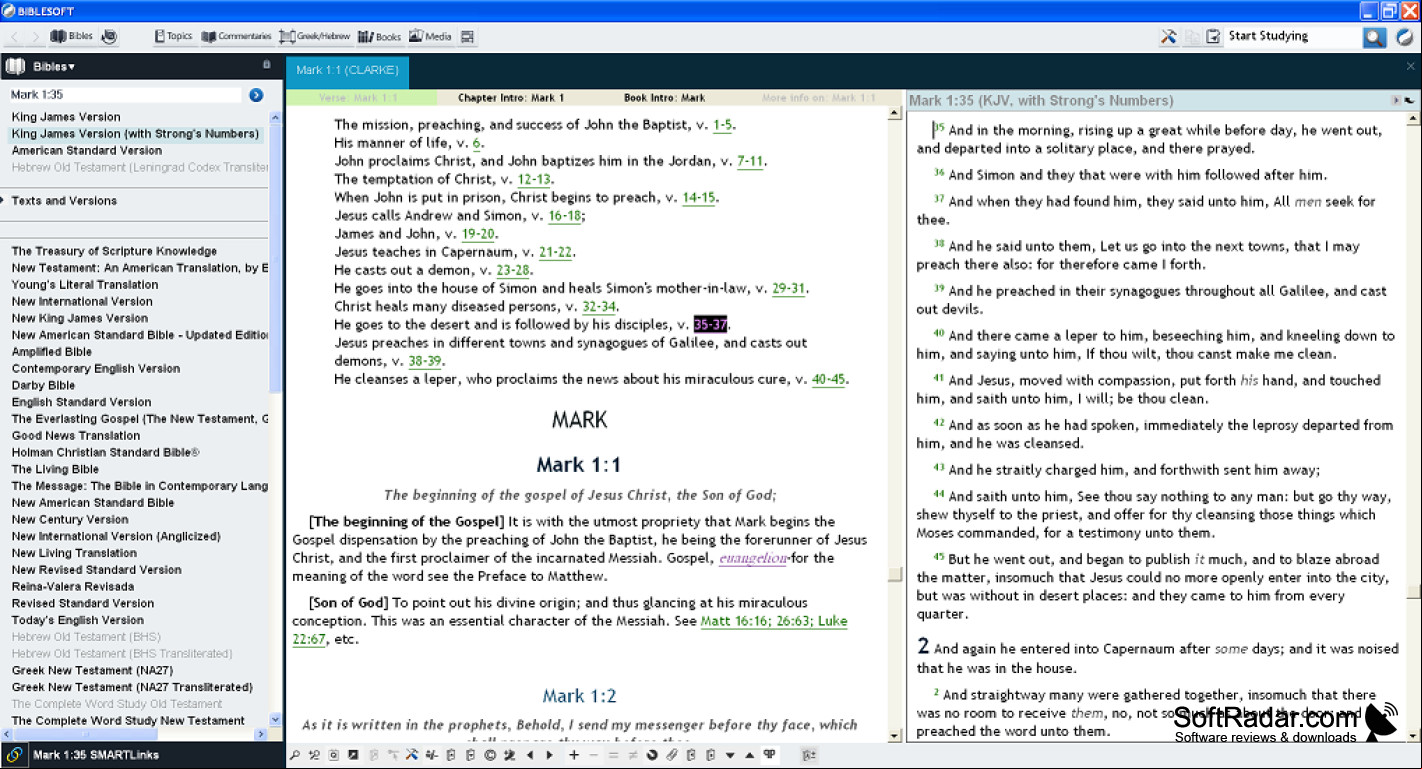This screenshot has width=1422, height=769.
Task: Click the font size icon in bottom toolbar
Action: click(808, 755)
